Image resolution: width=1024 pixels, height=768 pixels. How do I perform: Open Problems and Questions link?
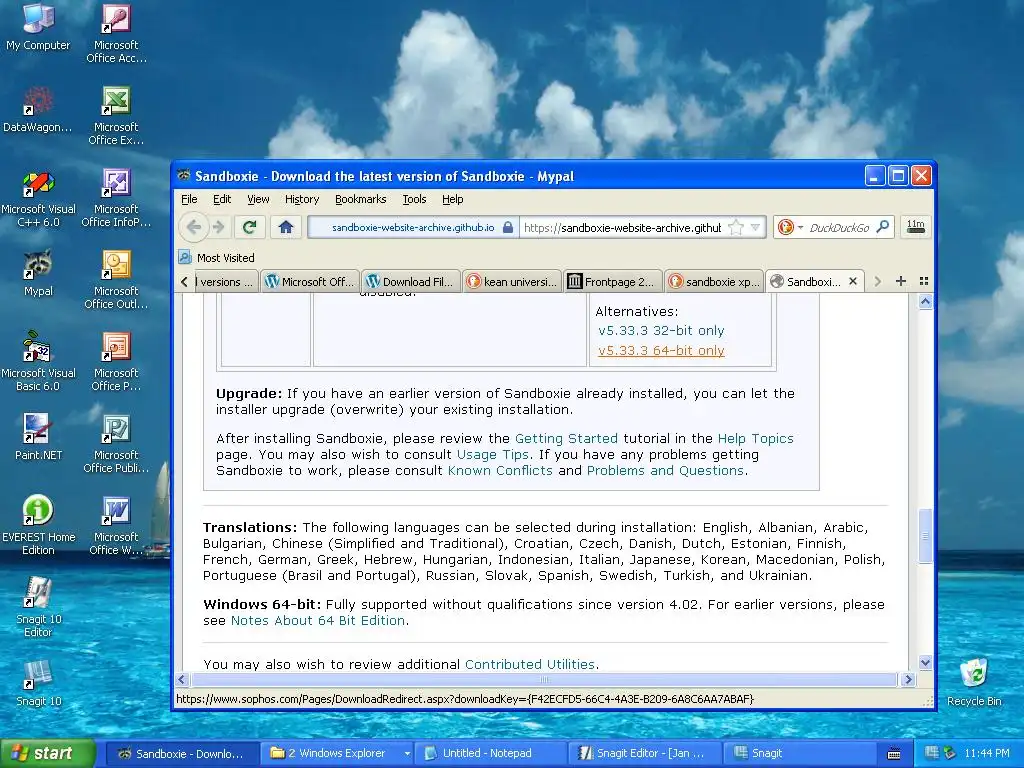(665, 470)
